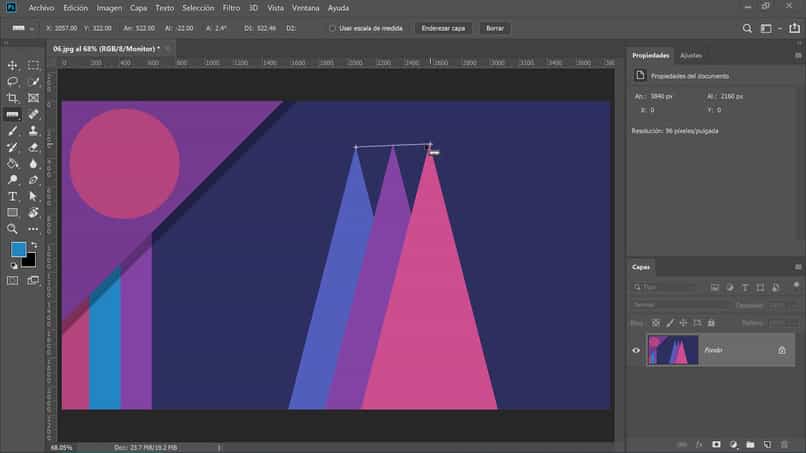Open the Archivo menu
This screenshot has width=806, height=453.
(41, 8)
